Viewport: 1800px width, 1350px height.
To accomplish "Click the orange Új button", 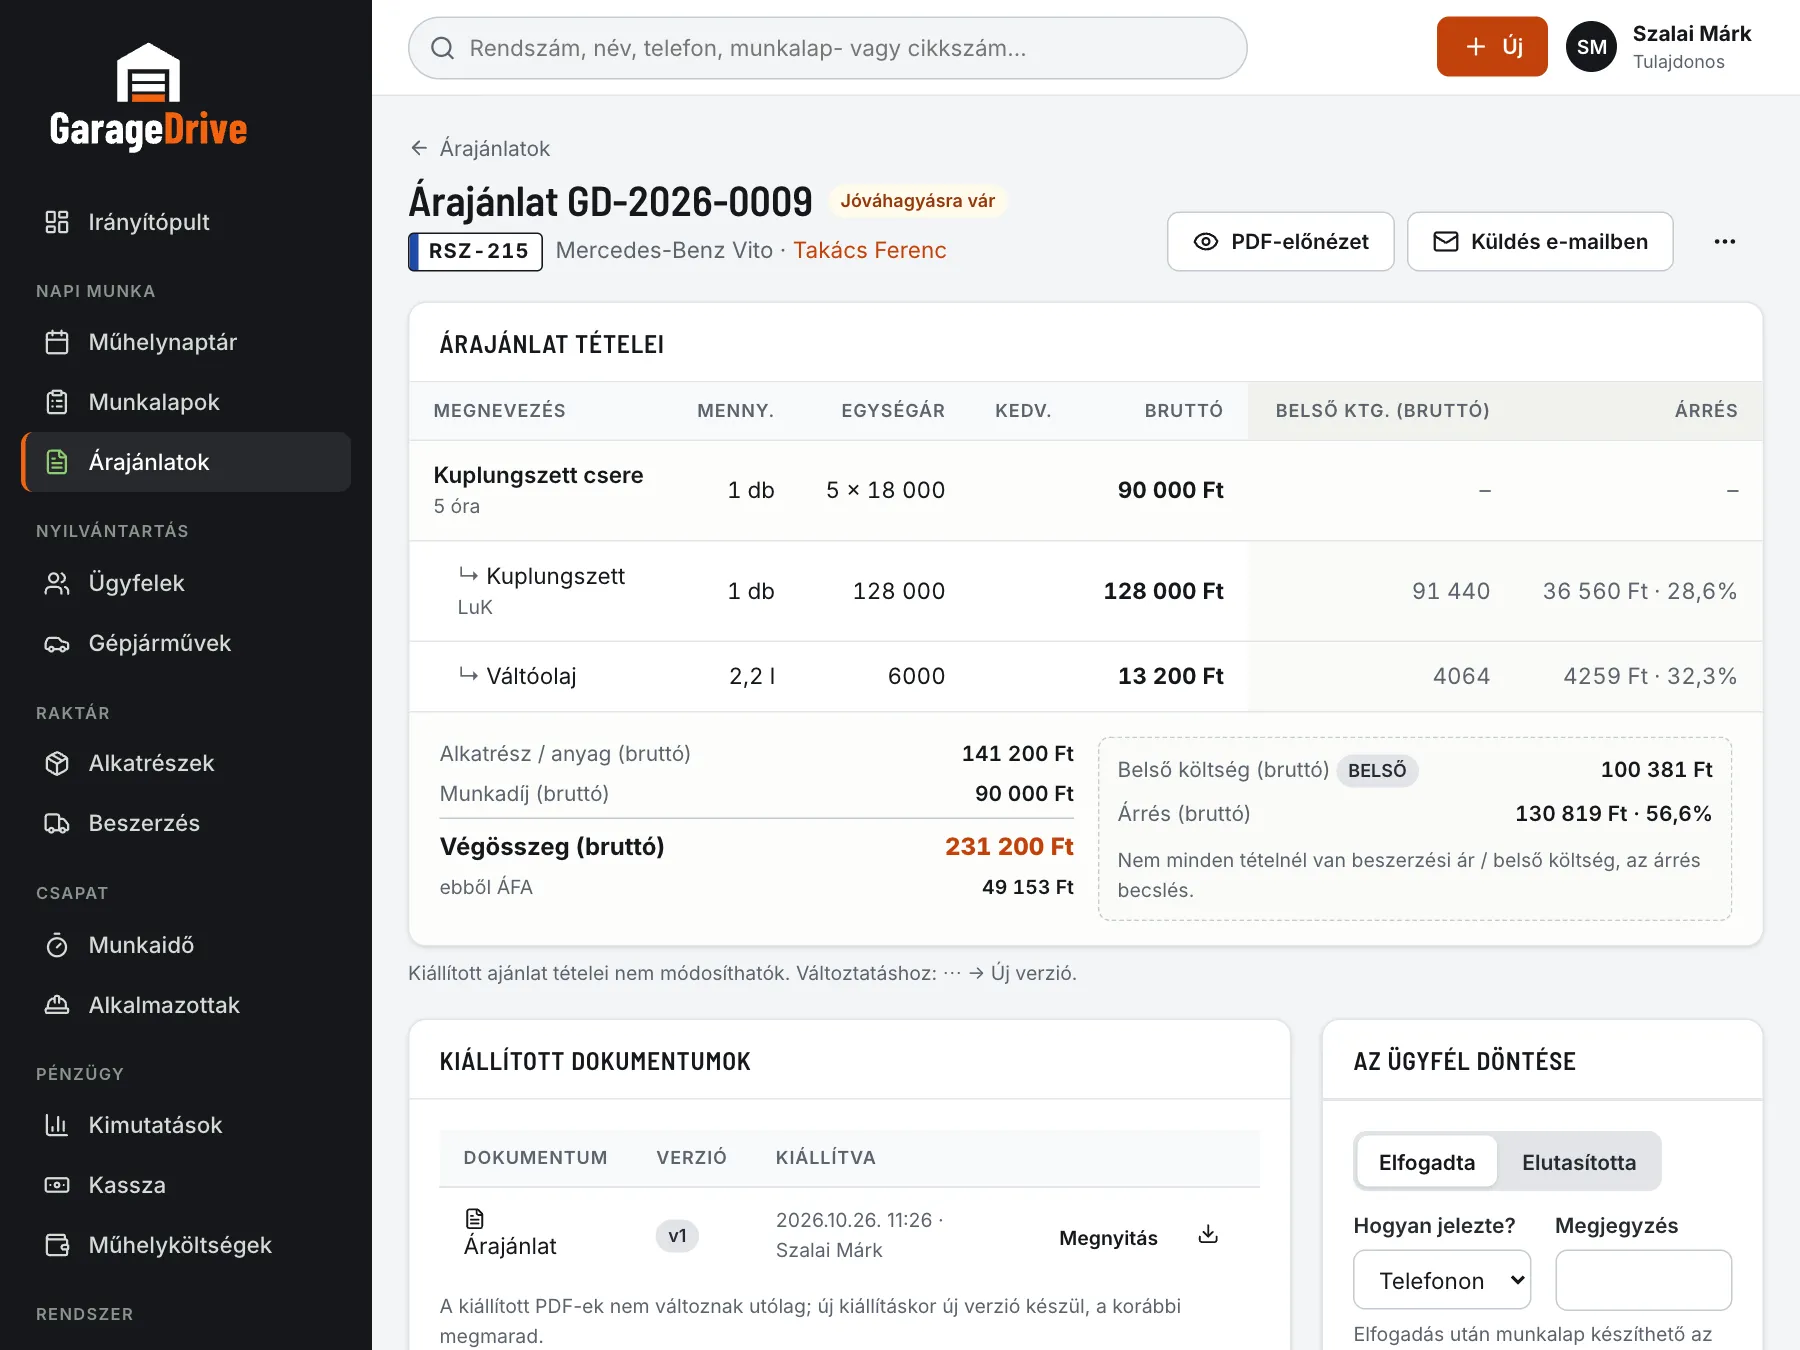I will click(x=1492, y=46).
